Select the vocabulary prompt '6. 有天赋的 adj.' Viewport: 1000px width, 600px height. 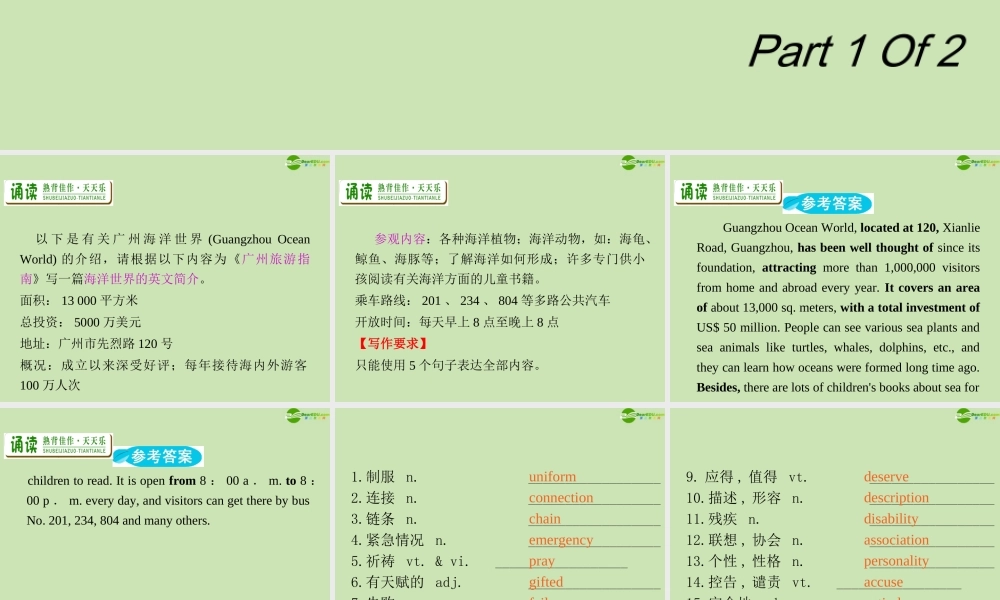[x=406, y=582]
